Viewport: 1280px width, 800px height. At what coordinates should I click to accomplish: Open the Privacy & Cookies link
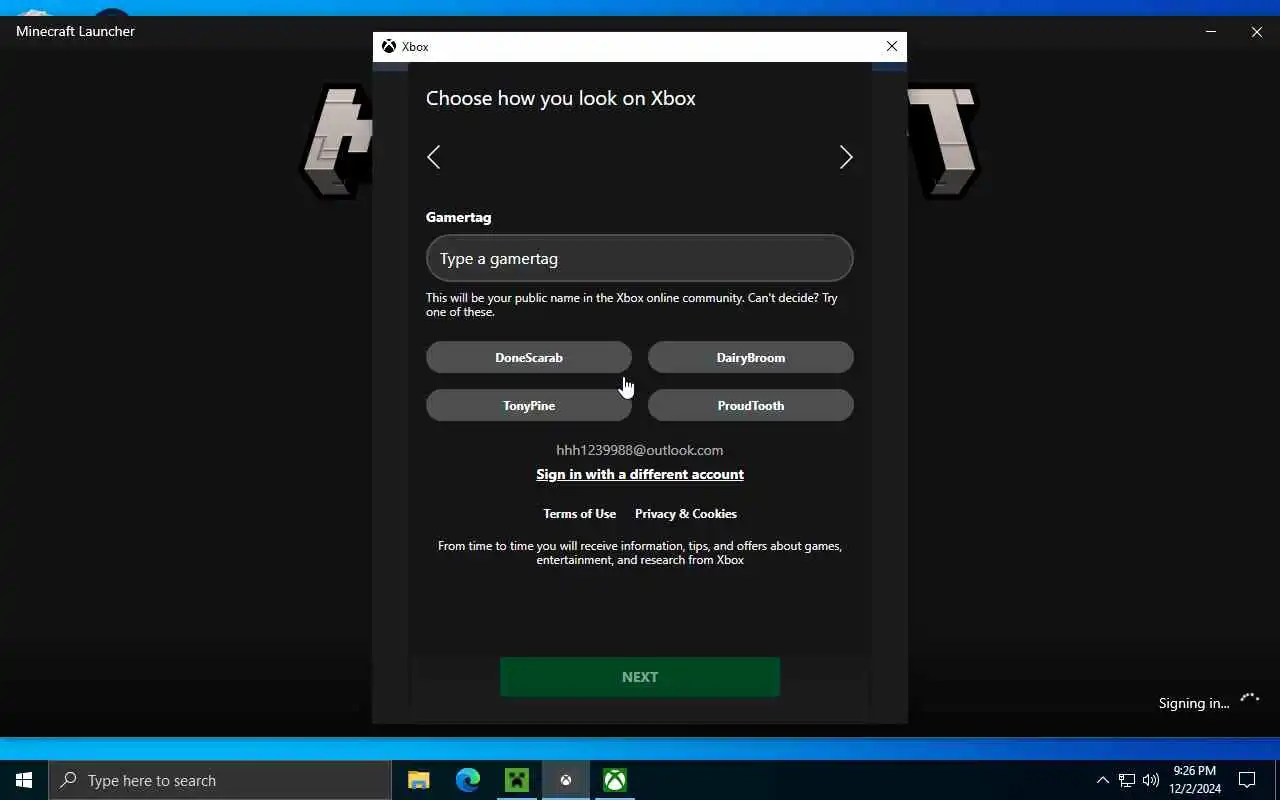[x=686, y=513]
